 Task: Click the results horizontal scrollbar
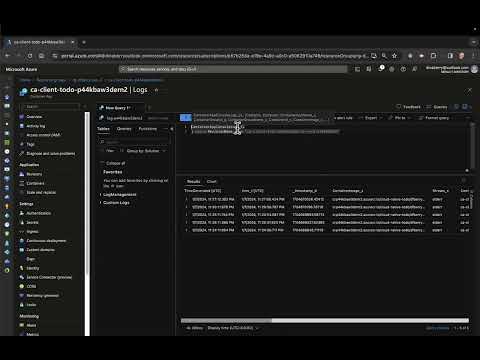(325, 321)
